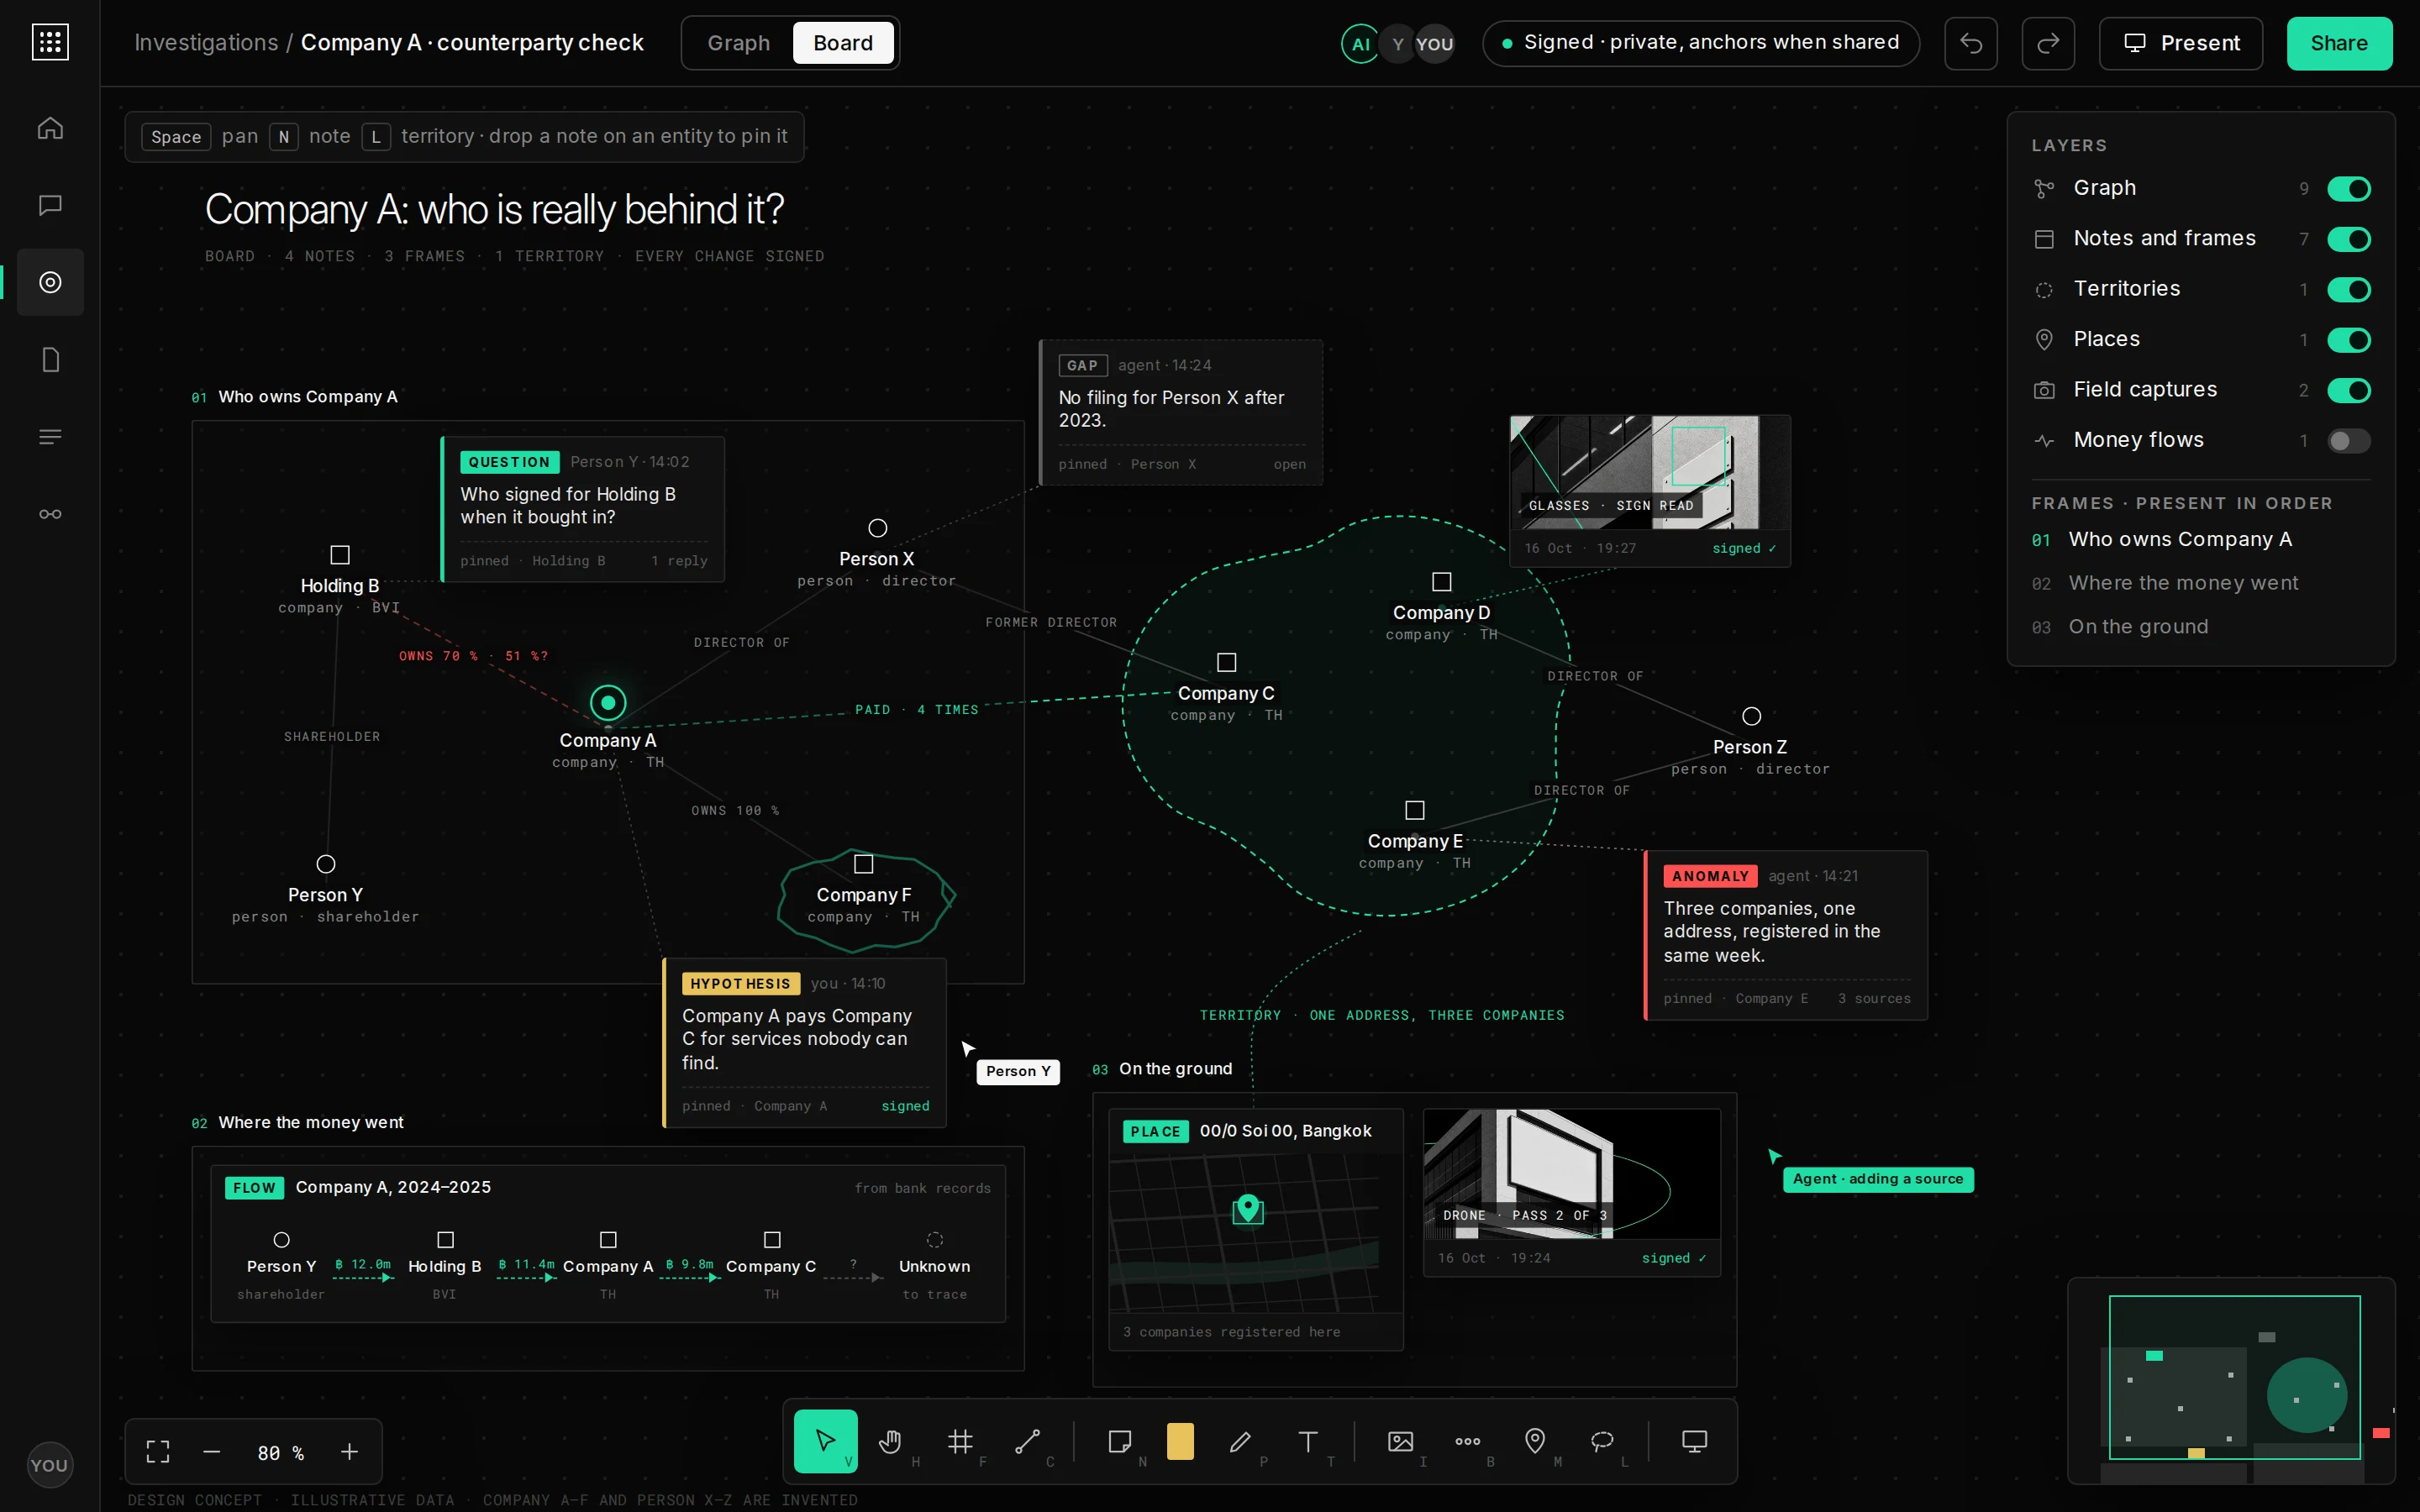
Task: Switch to the Graph view tab
Action: (x=738, y=43)
